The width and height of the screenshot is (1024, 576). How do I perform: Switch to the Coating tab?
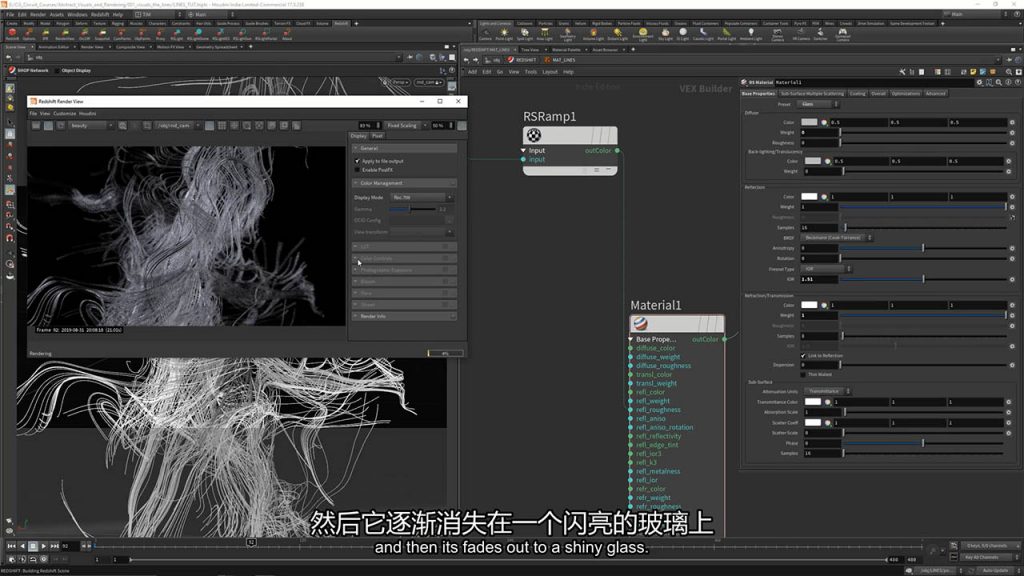click(857, 93)
